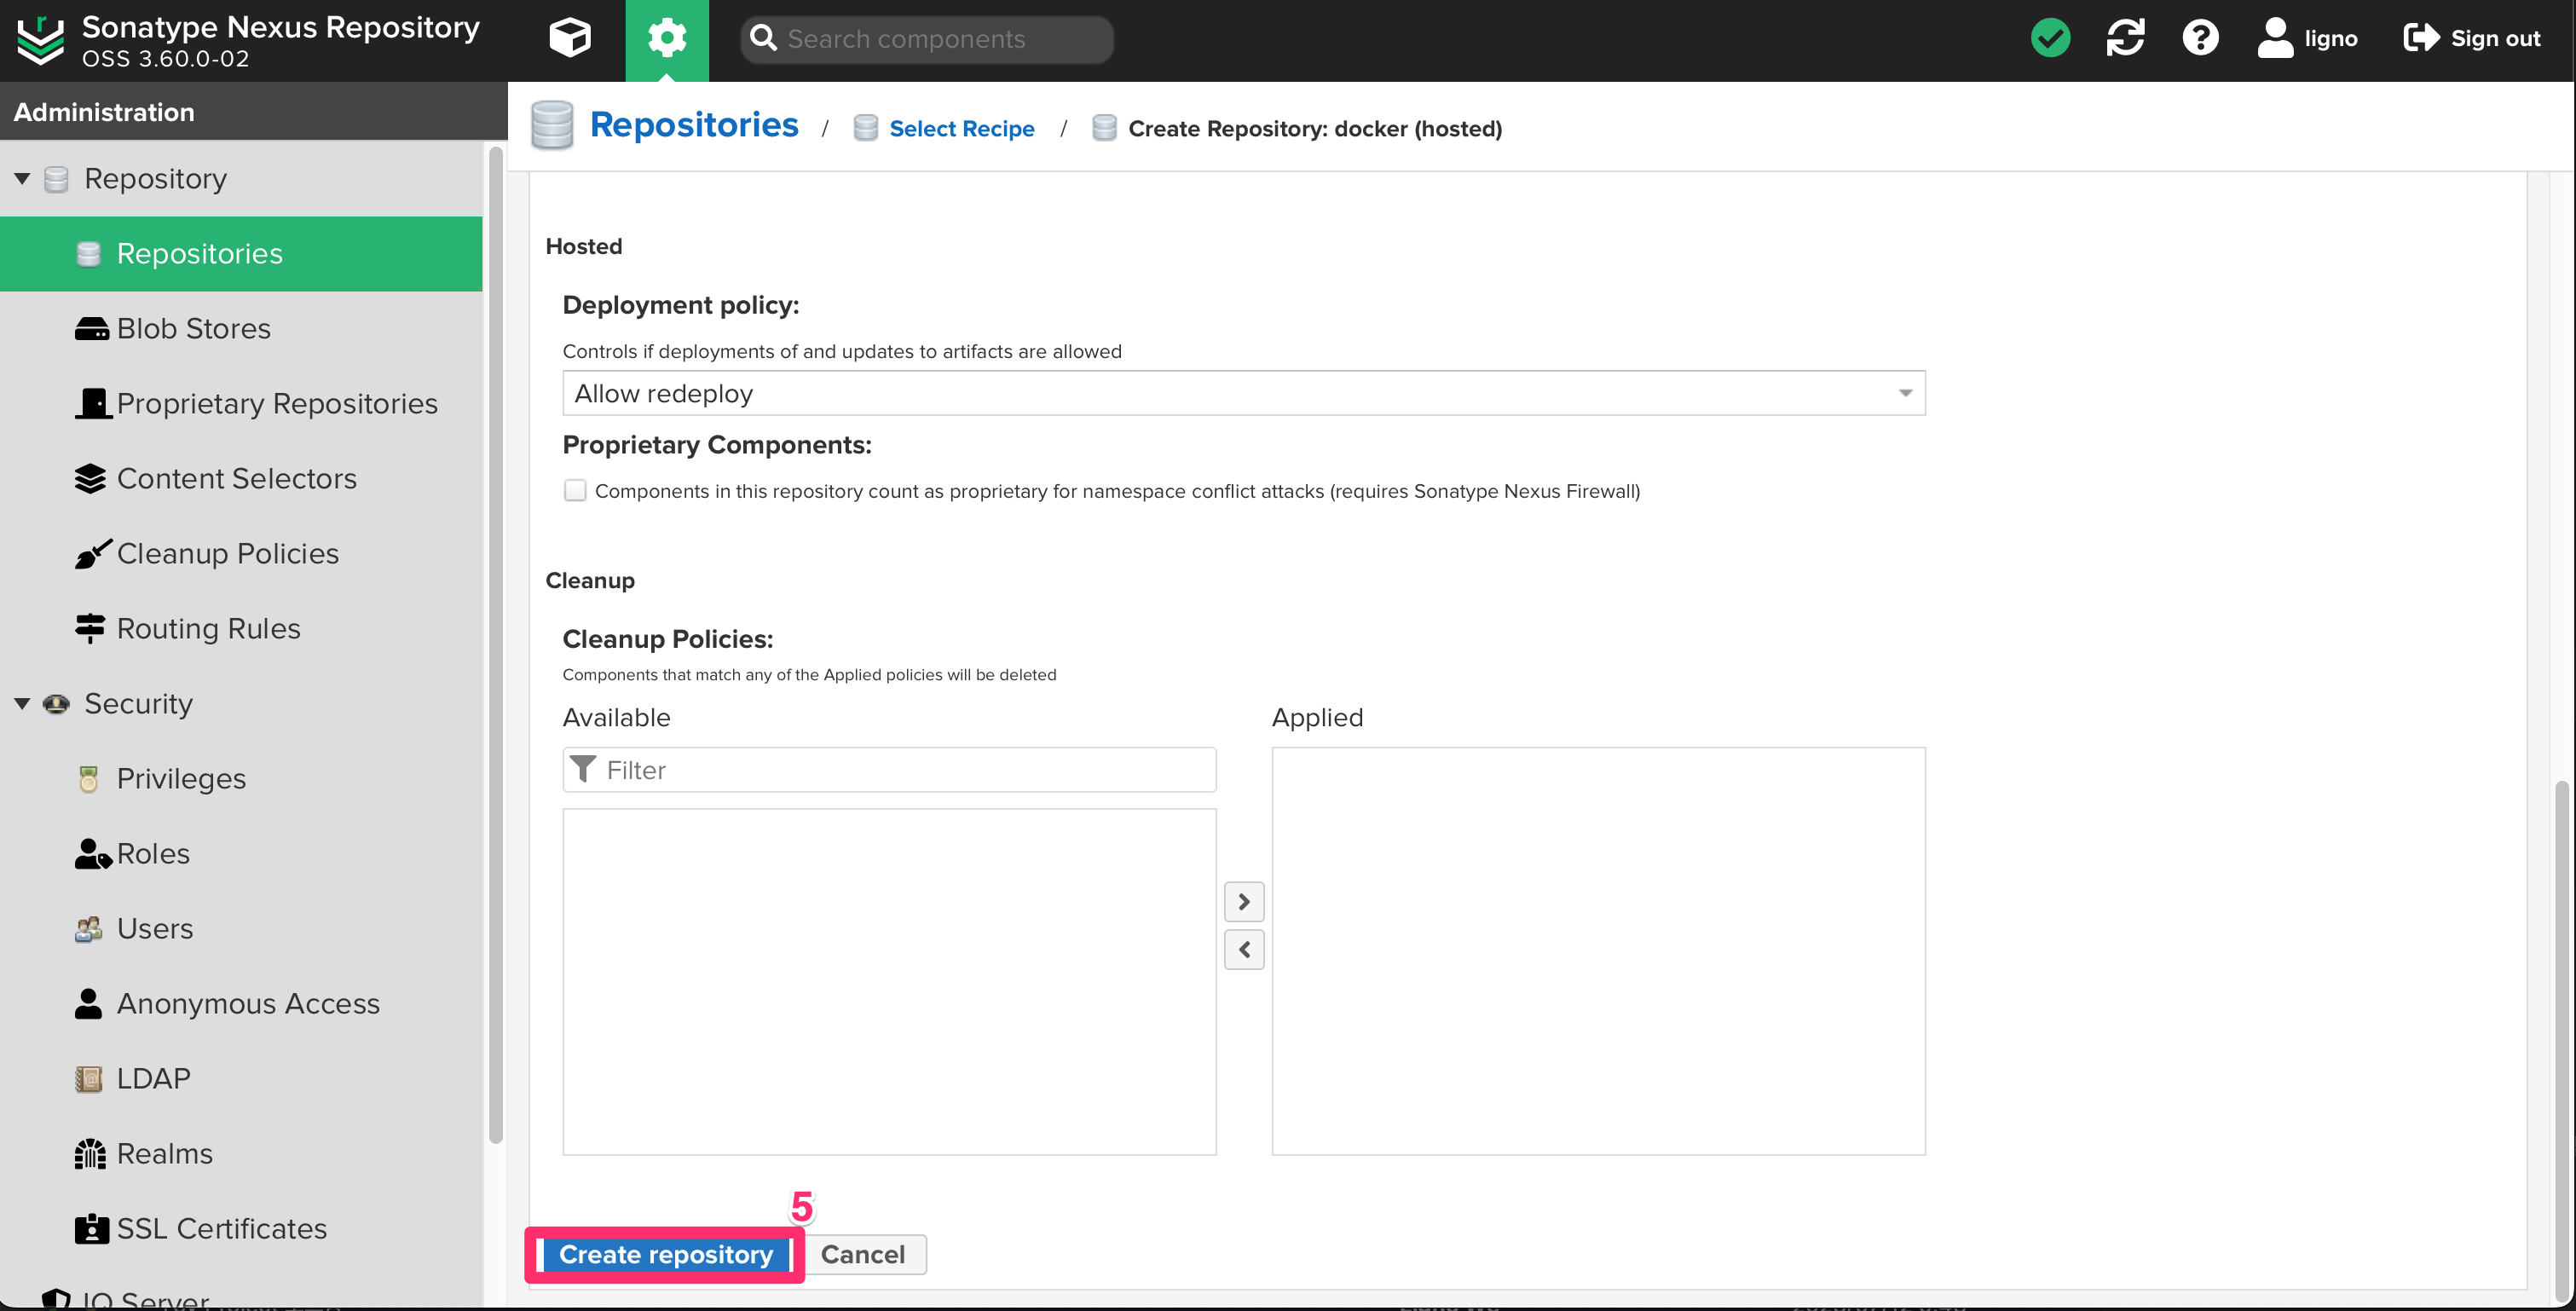Screen dimensions: 2576x1311
Task: Open the Deployment policy dropdown
Action: pyautogui.click(x=1904, y=393)
